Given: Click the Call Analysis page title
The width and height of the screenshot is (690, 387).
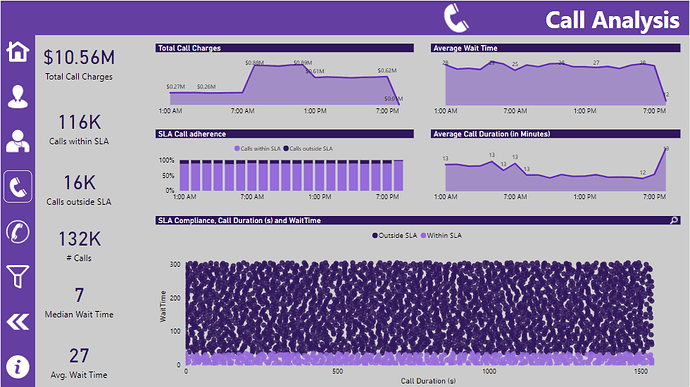Looking at the screenshot, I should [612, 20].
